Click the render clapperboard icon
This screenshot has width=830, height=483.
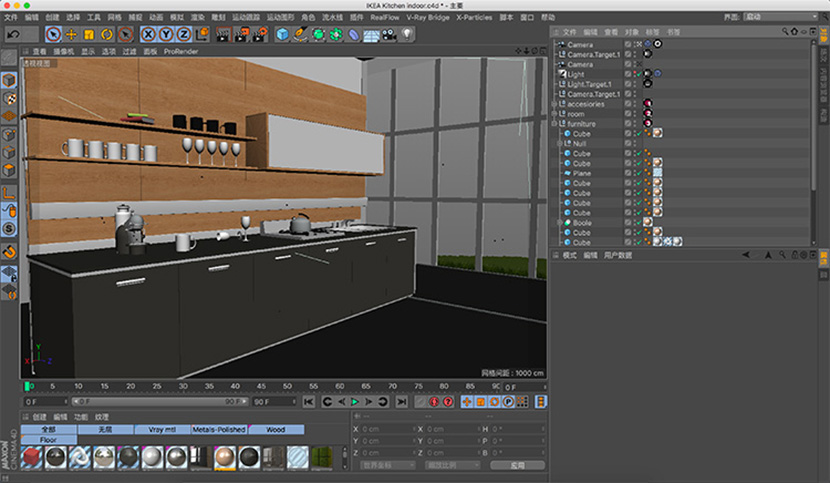[223, 34]
